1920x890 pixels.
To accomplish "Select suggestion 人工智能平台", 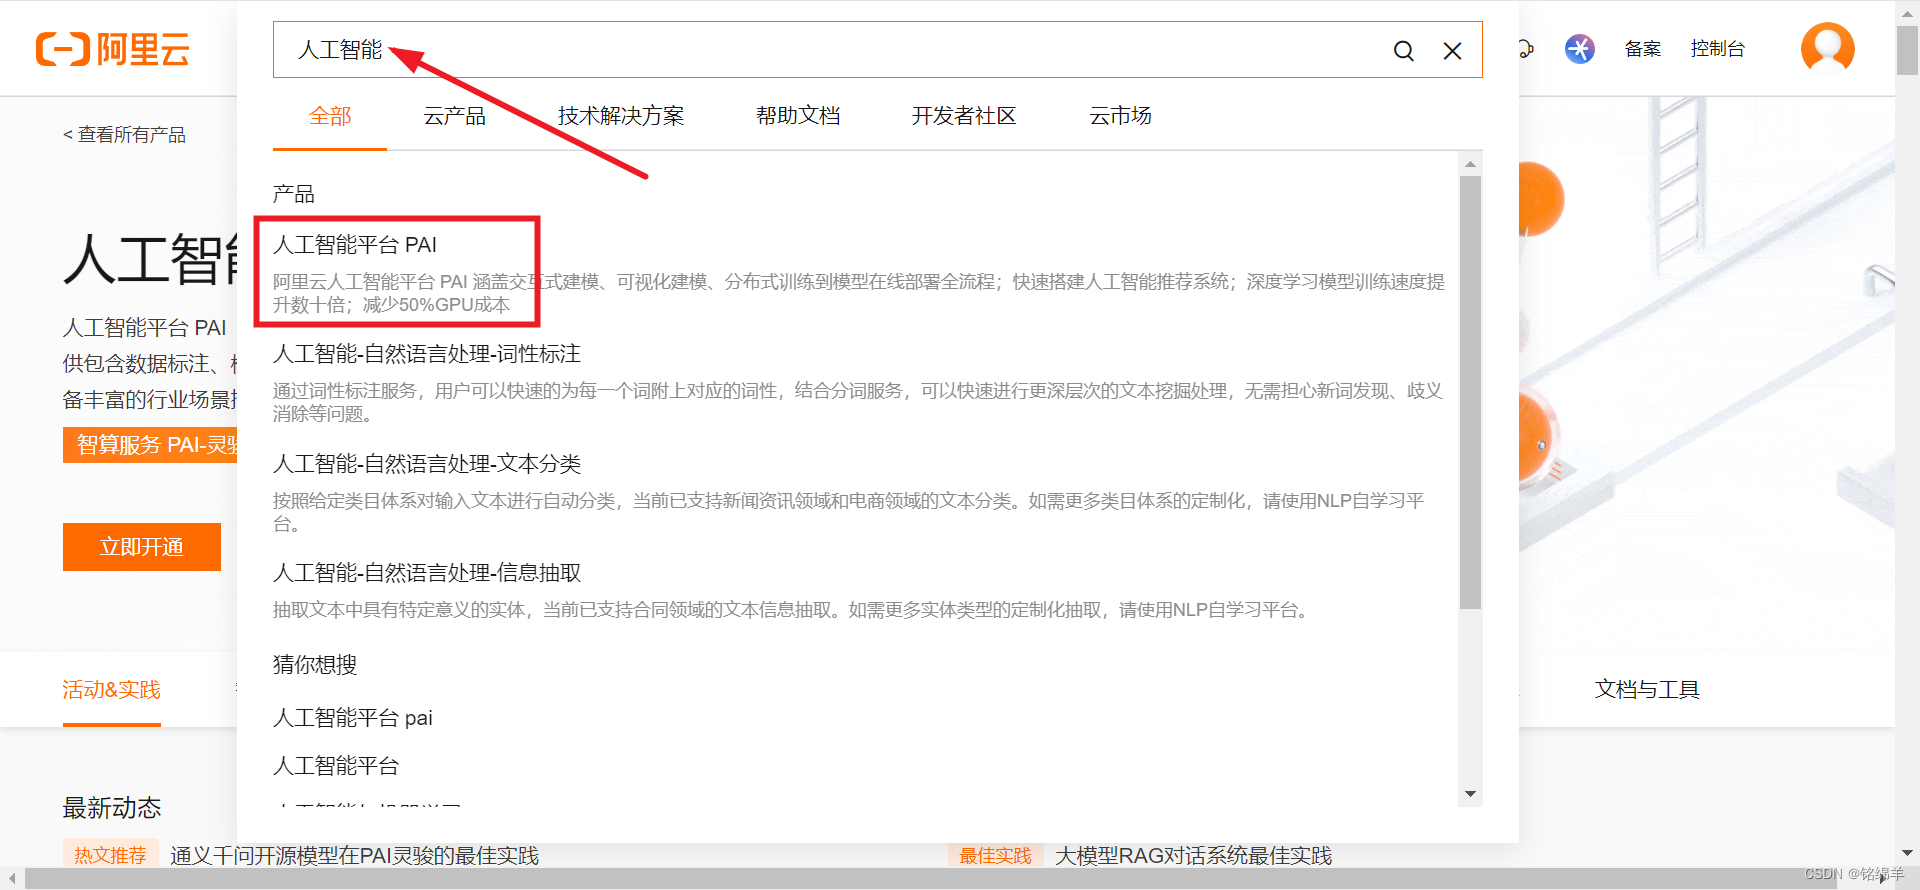I will pos(336,766).
